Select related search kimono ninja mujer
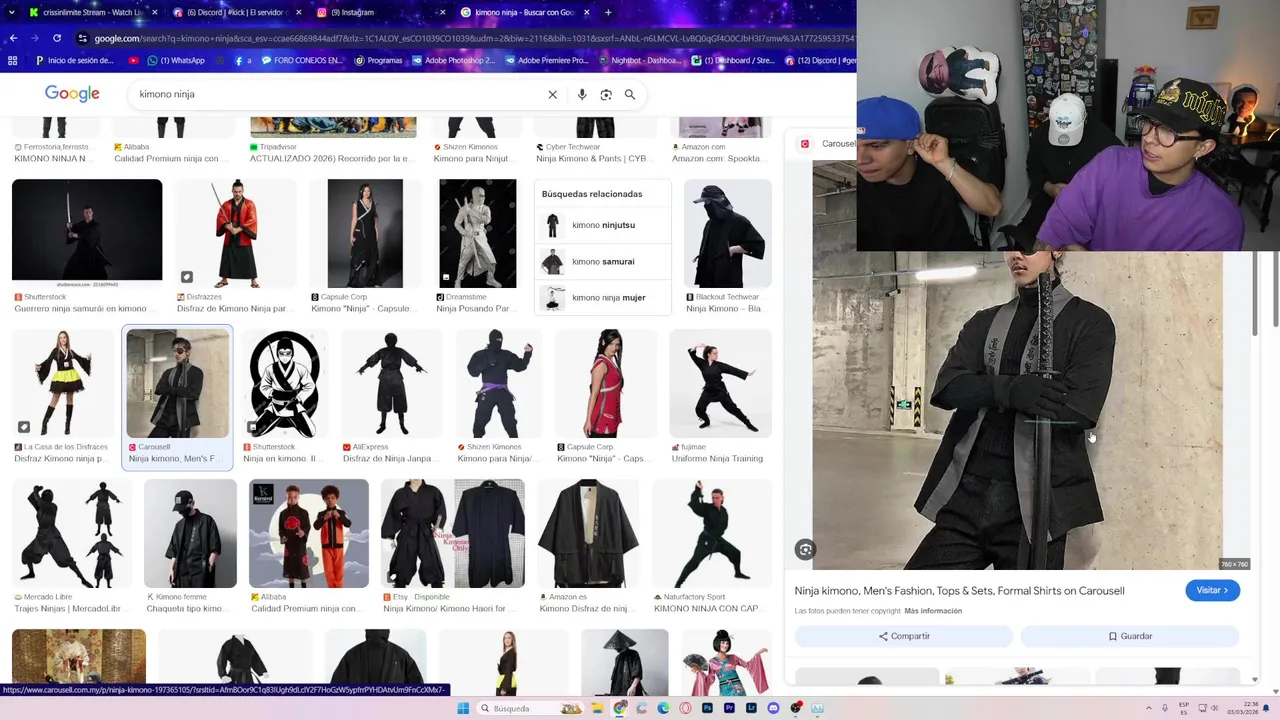 point(603,297)
